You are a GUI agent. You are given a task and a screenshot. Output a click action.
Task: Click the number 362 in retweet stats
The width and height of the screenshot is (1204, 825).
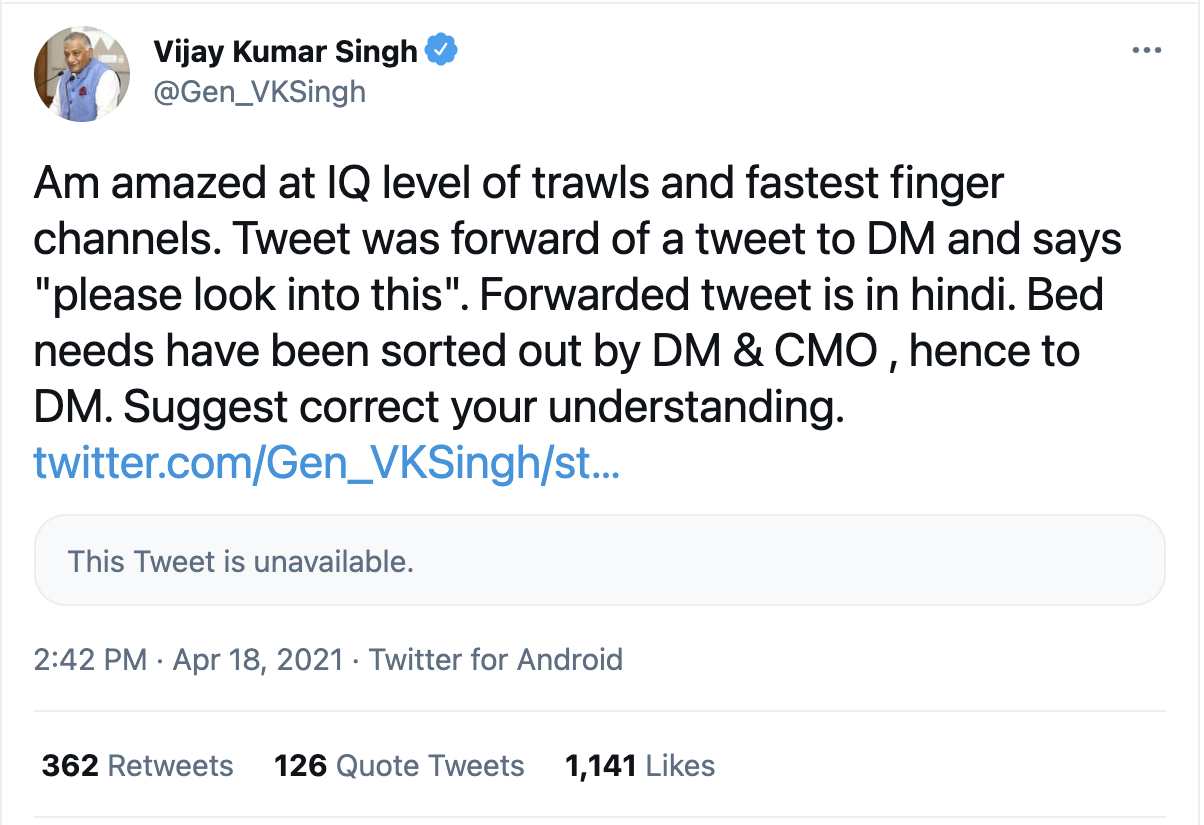click(x=70, y=766)
